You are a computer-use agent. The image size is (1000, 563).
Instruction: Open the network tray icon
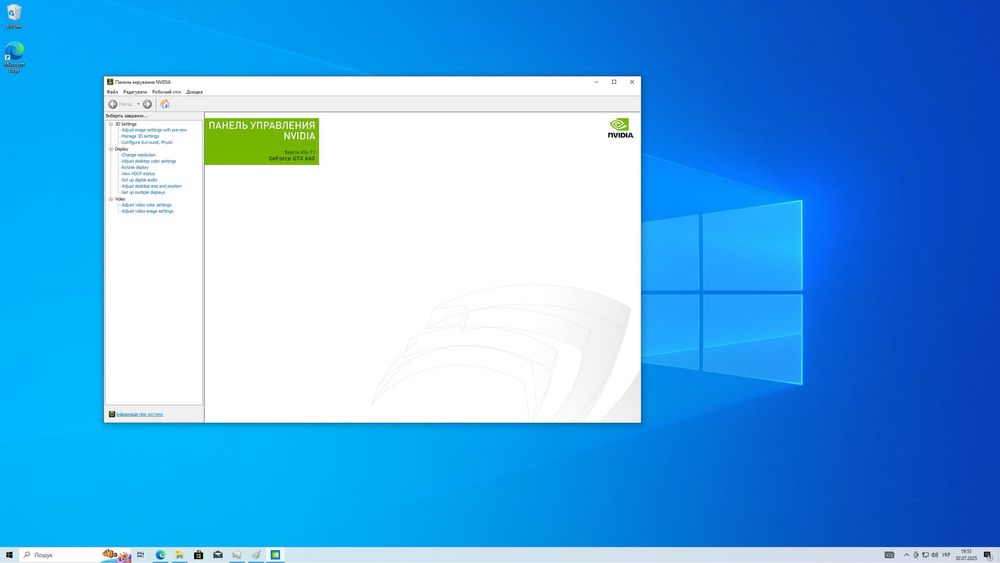[925, 555]
